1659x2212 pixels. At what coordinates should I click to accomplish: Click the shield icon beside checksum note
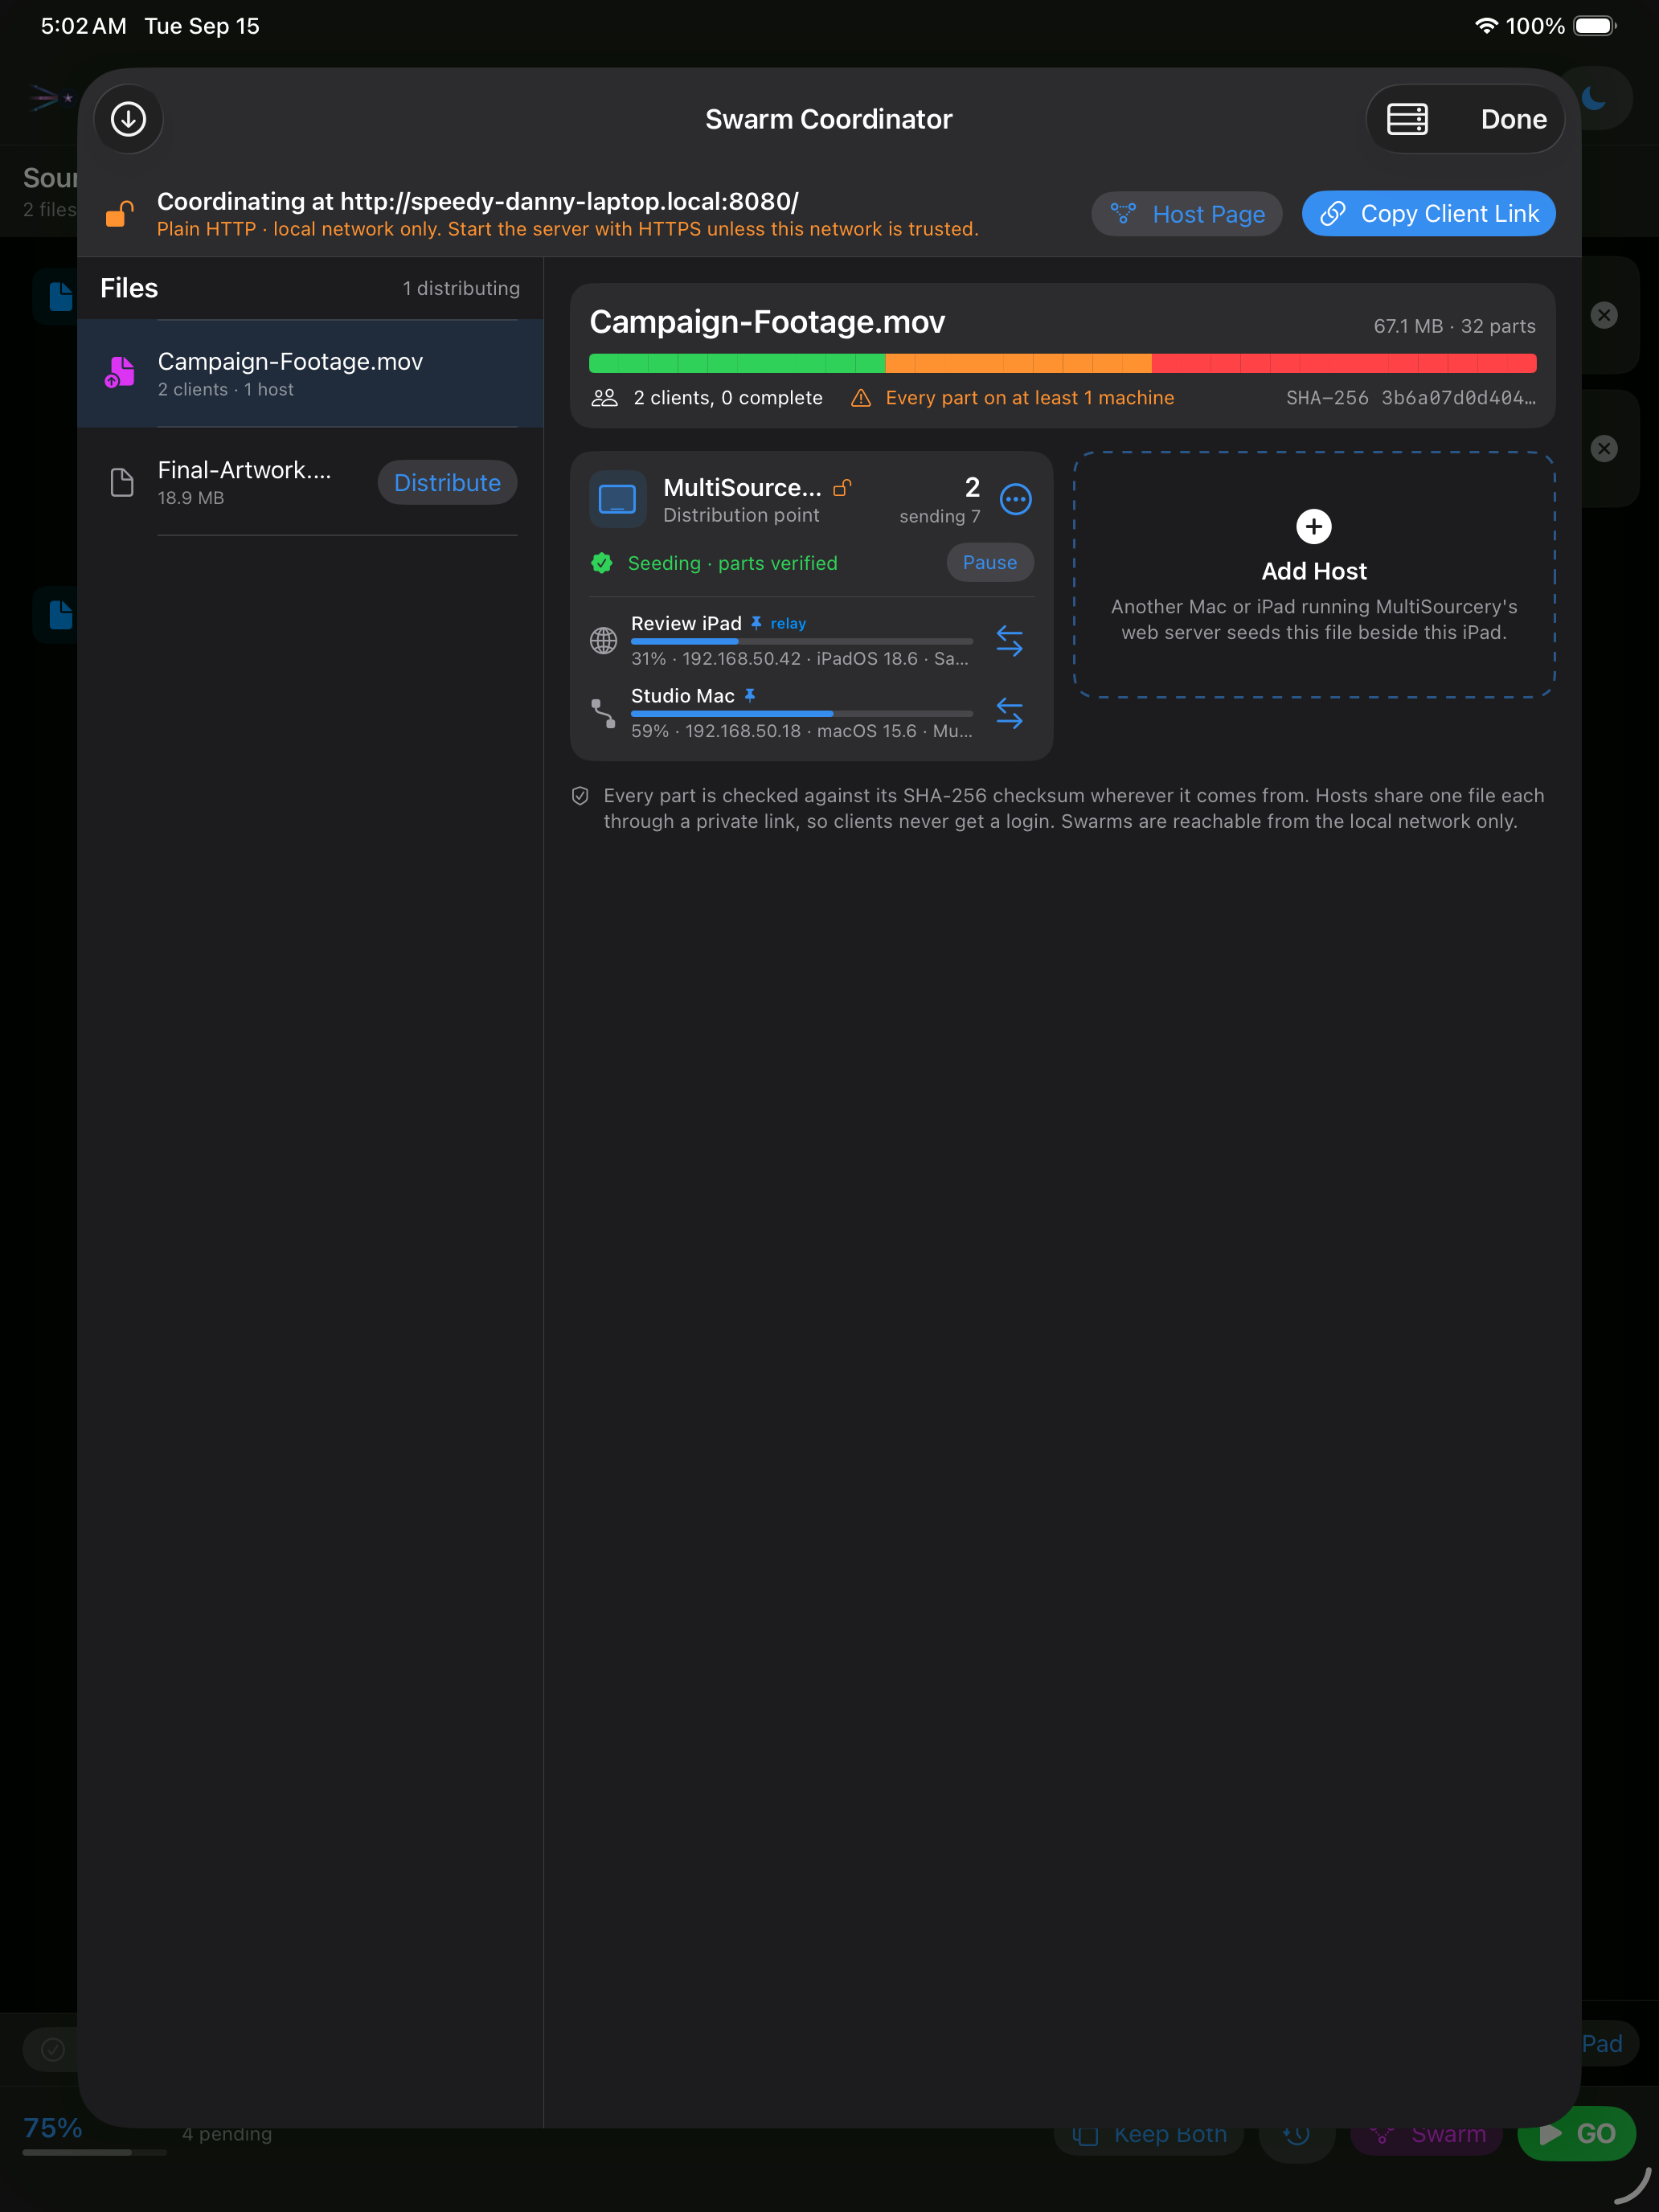(x=580, y=796)
